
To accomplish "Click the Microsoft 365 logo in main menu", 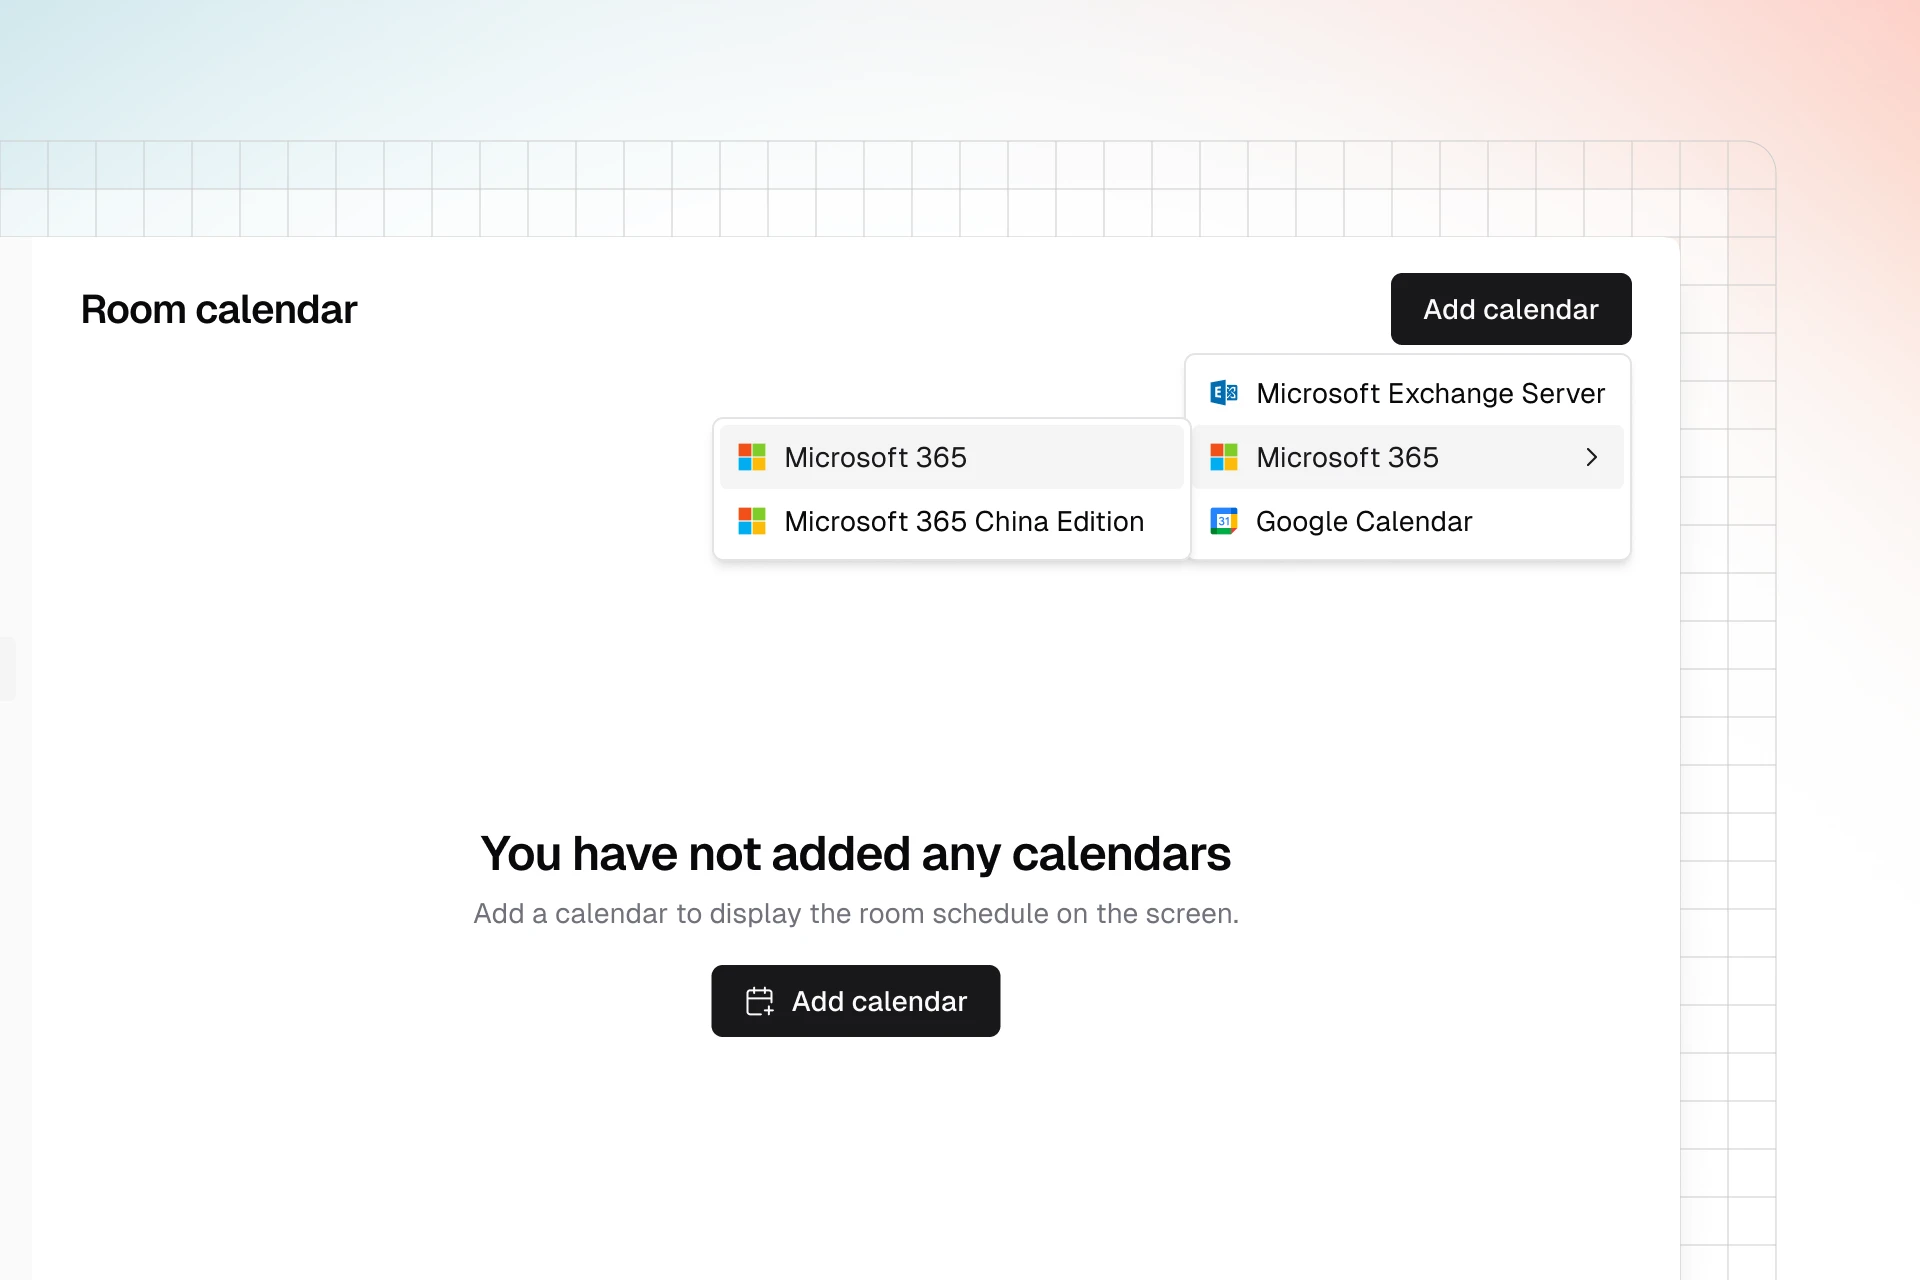I will pyautogui.click(x=1224, y=457).
